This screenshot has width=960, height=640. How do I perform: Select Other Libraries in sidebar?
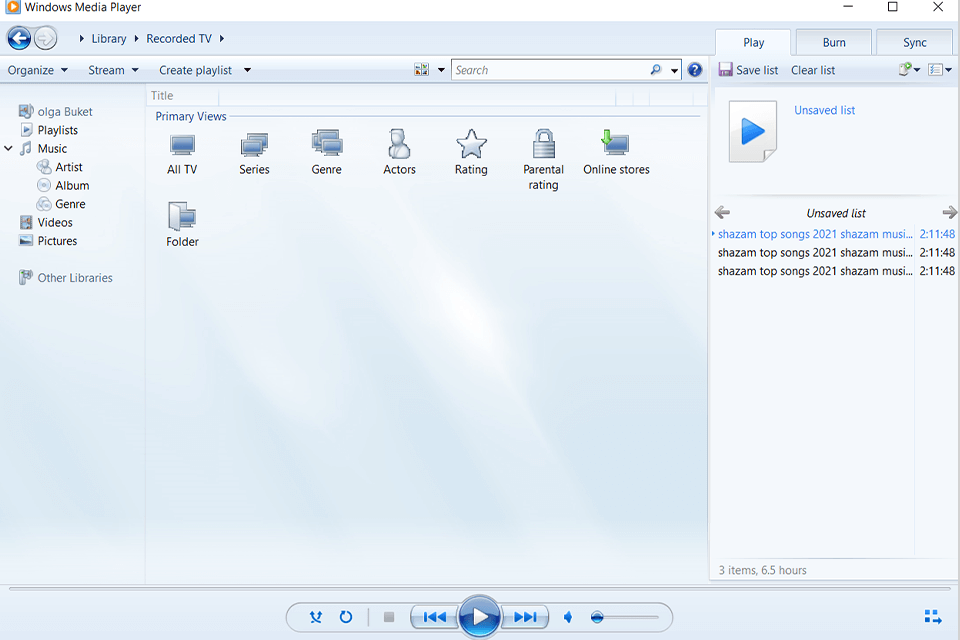pos(66,277)
